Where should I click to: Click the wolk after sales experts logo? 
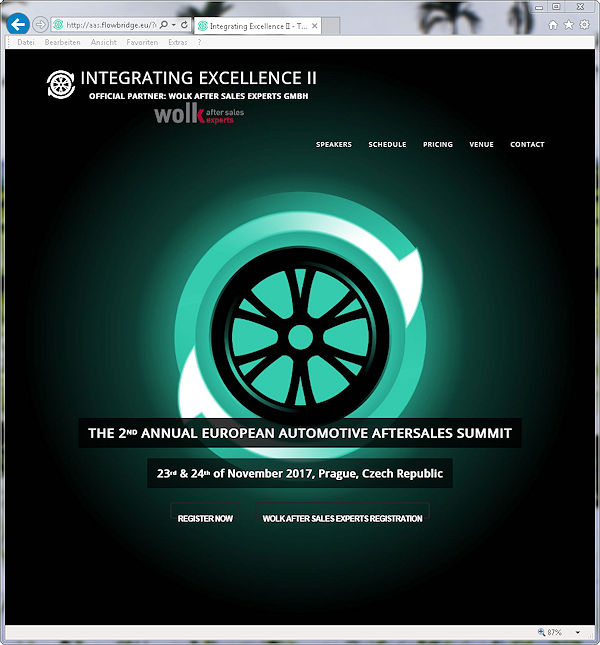pyautogui.click(x=199, y=114)
